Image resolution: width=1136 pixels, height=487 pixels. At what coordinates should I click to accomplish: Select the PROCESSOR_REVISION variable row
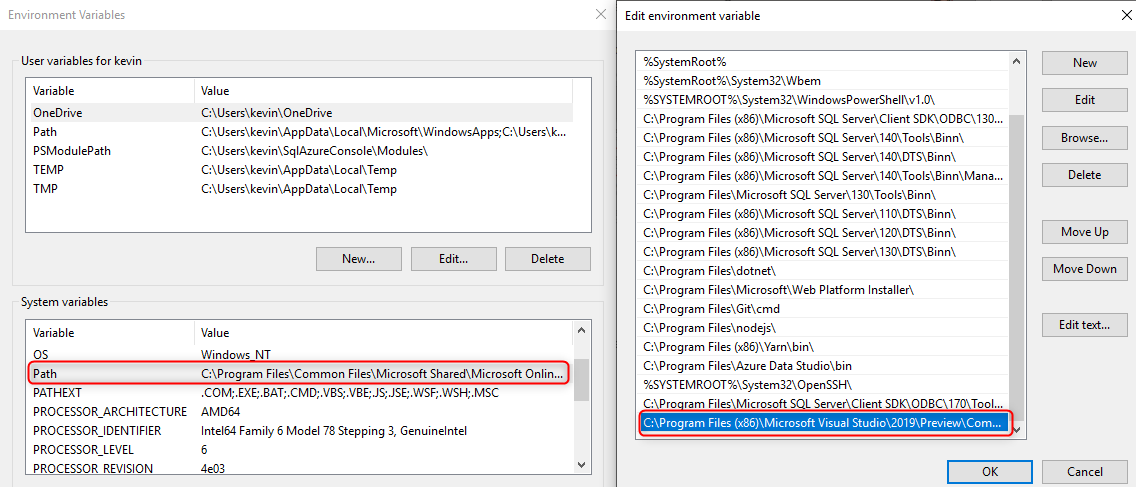coord(299,468)
